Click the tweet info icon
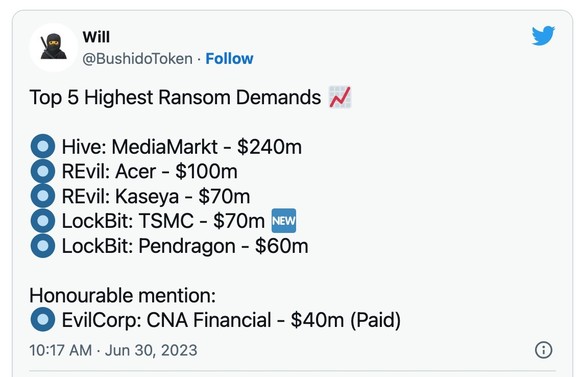 pos(543,350)
